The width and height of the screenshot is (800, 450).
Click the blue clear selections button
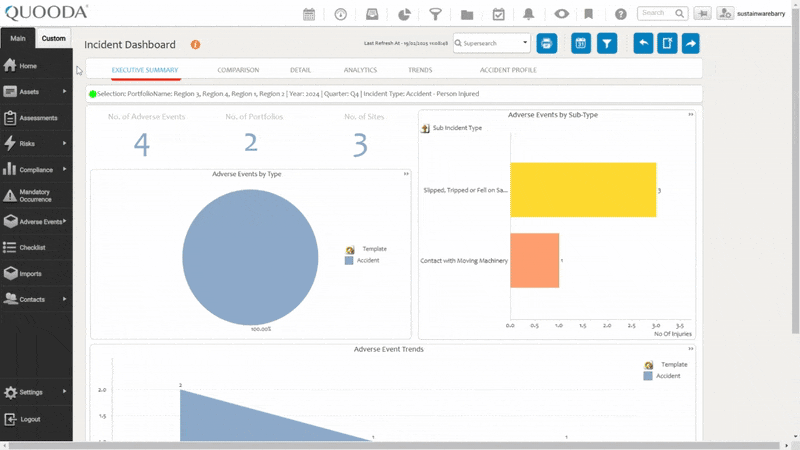(x=667, y=43)
